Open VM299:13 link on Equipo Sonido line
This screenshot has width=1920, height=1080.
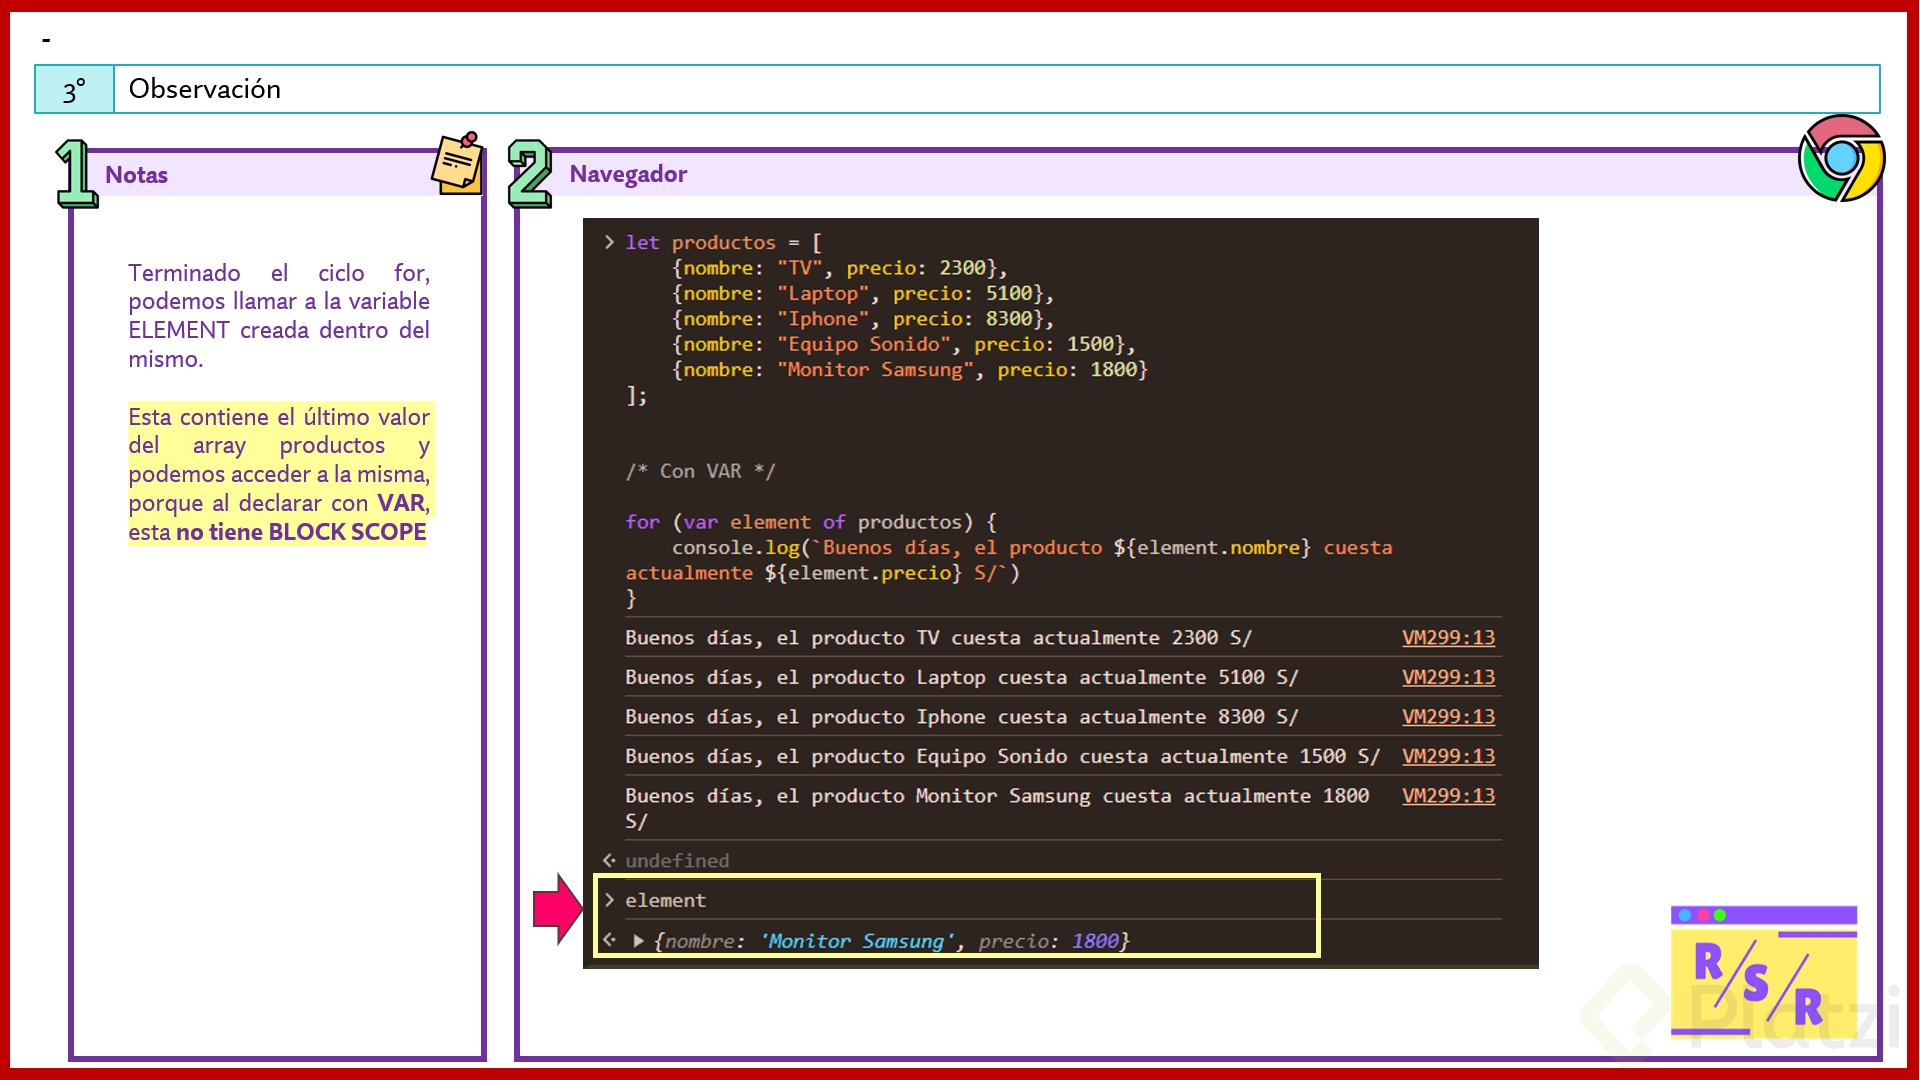pyautogui.click(x=1448, y=756)
